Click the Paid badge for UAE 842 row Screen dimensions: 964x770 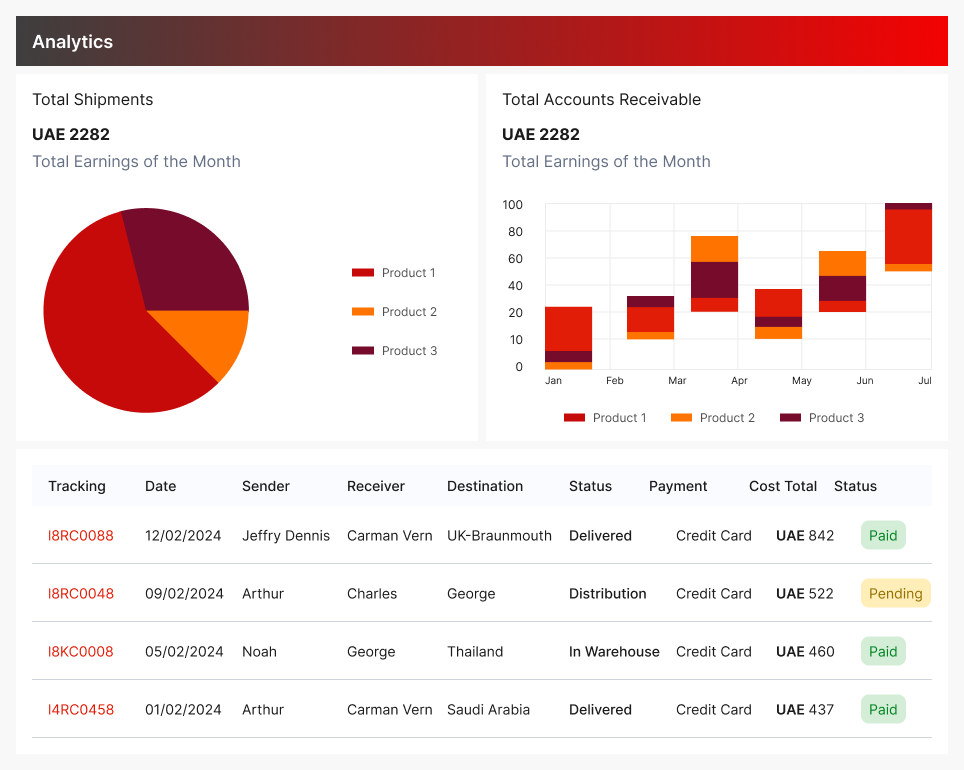pyautogui.click(x=883, y=536)
